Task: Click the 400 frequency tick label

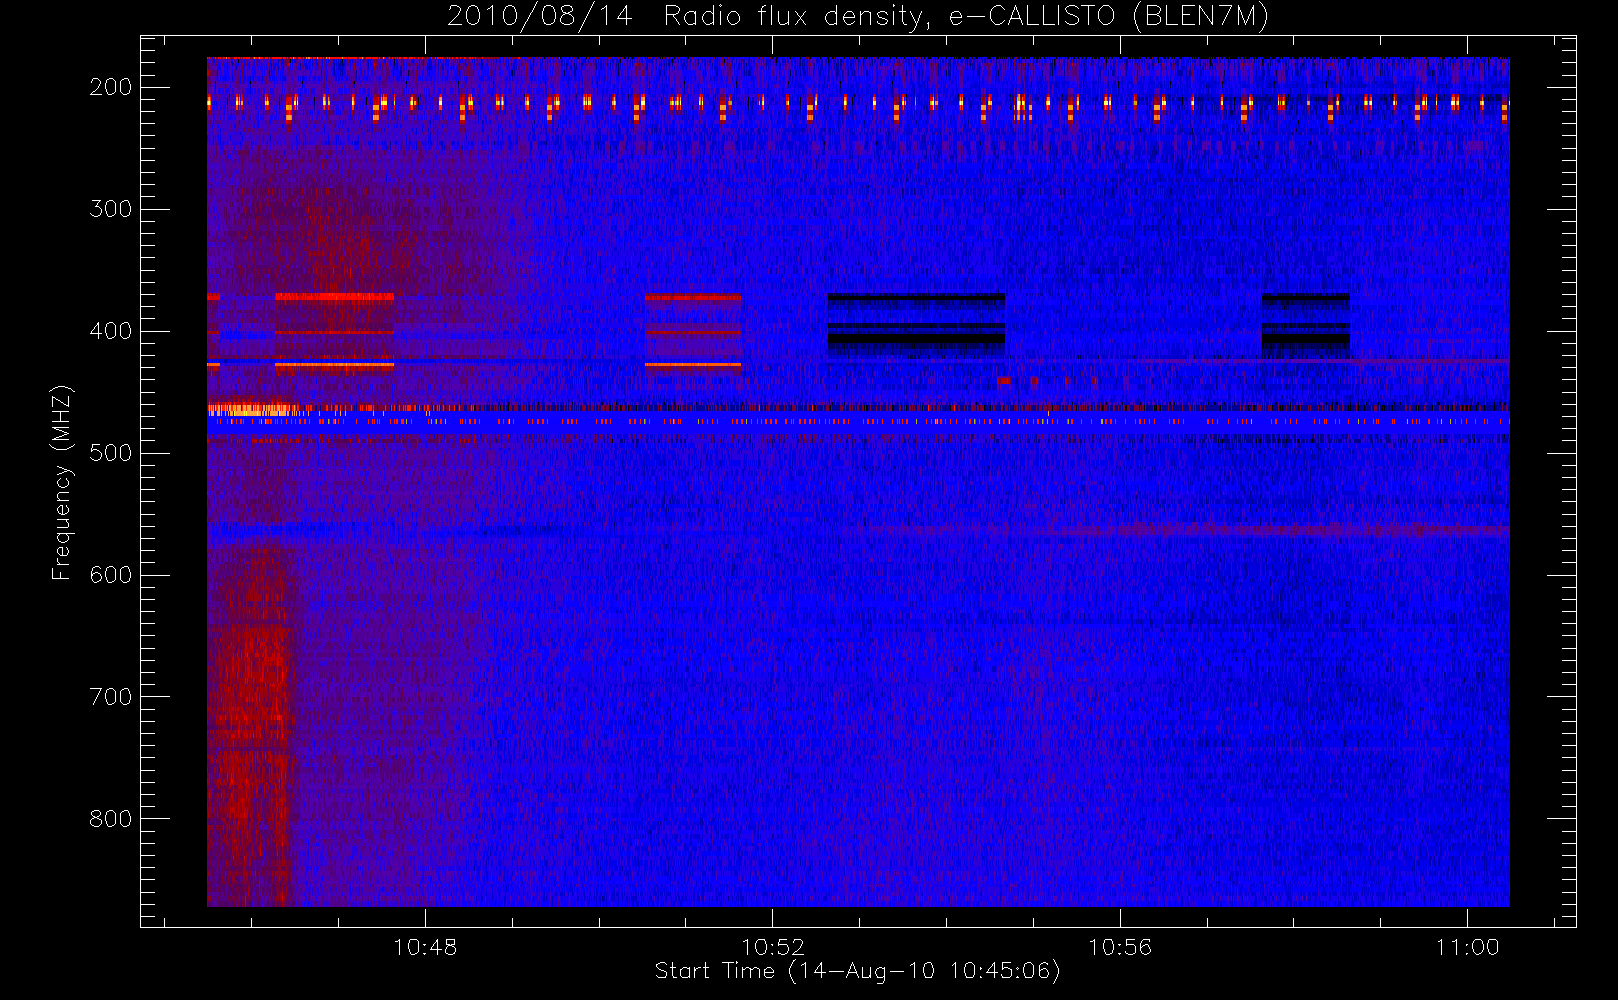Action: click(x=111, y=331)
